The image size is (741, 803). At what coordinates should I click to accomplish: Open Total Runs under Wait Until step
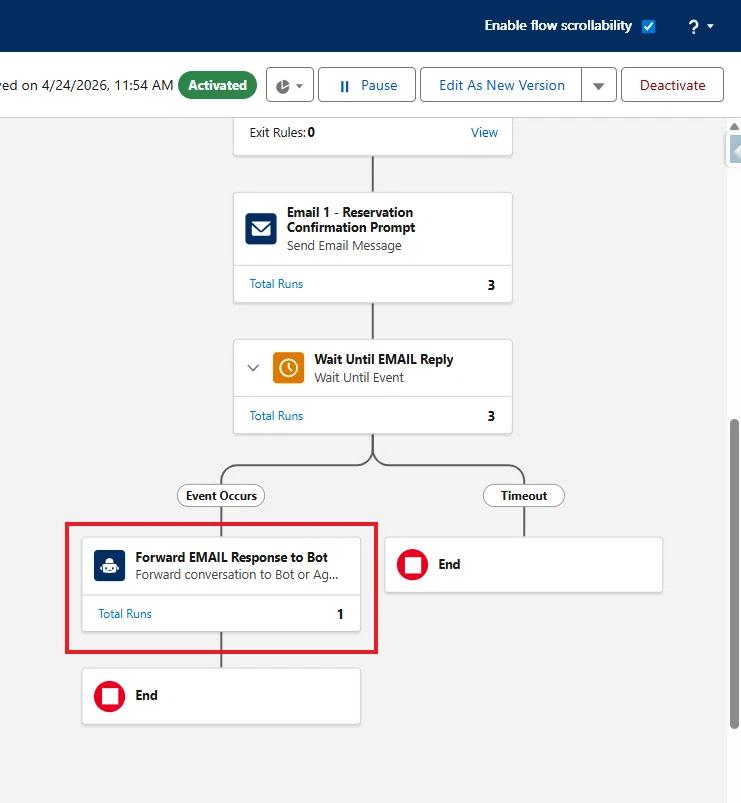(276, 416)
